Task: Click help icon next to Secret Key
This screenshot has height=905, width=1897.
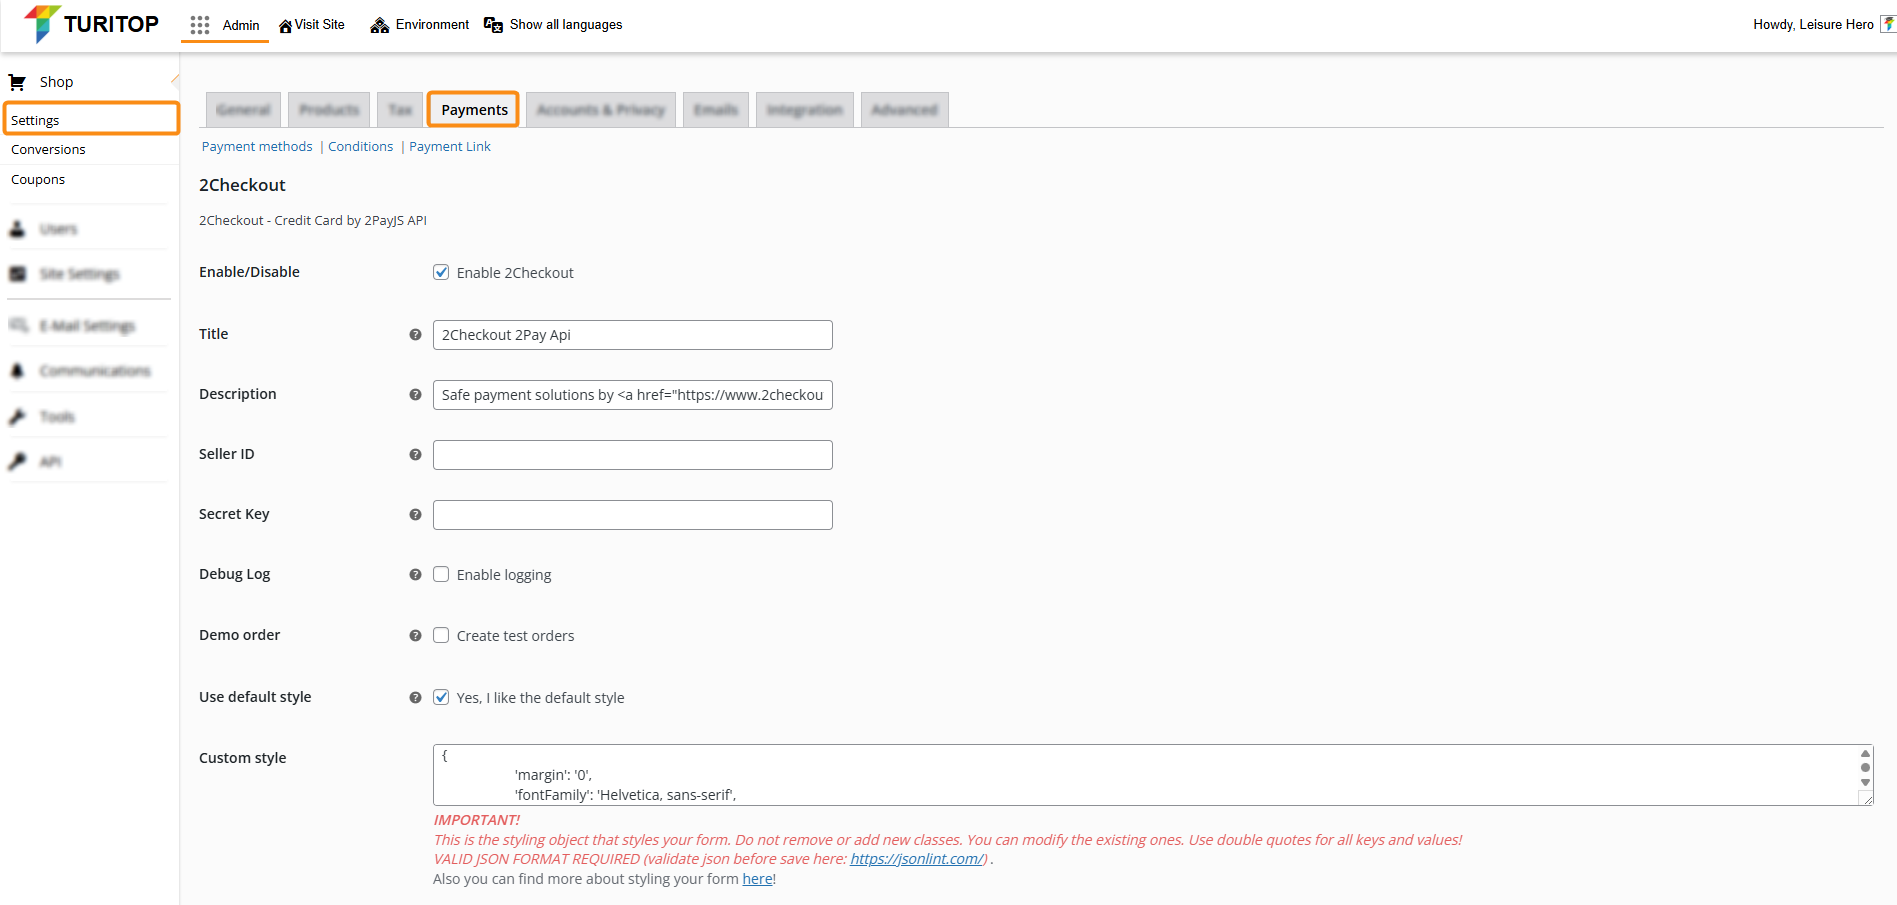Action: pos(415,515)
